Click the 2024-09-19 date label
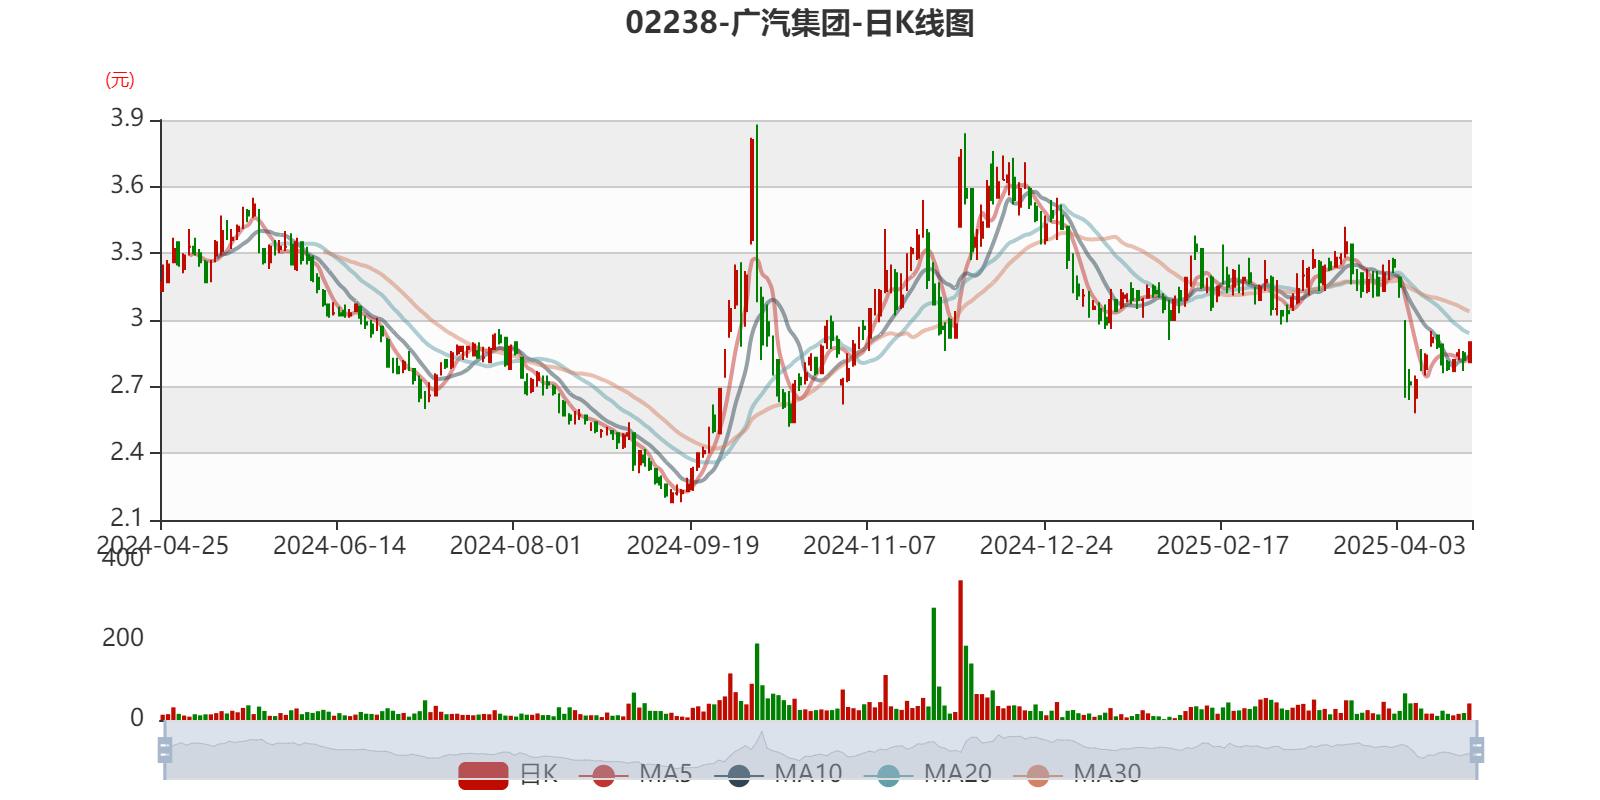Viewport: 1600px width, 800px height. coord(692,545)
